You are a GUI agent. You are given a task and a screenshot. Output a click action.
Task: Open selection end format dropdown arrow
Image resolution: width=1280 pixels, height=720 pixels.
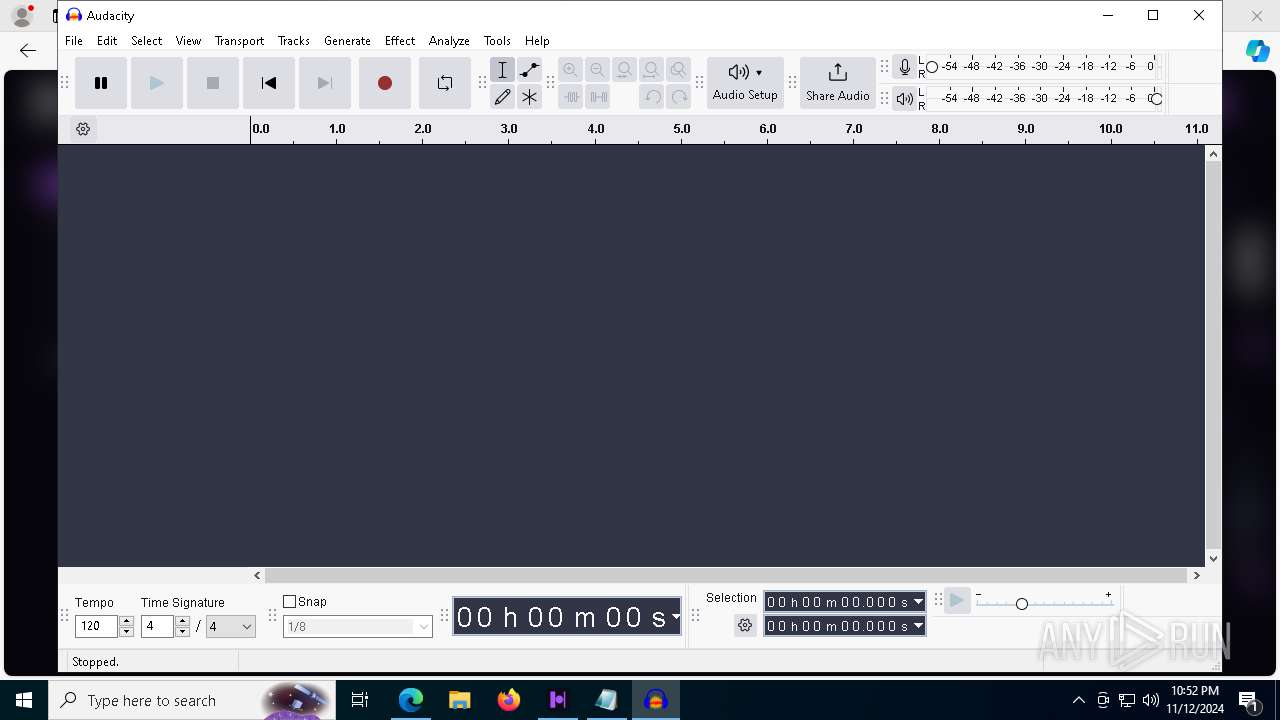pos(918,626)
